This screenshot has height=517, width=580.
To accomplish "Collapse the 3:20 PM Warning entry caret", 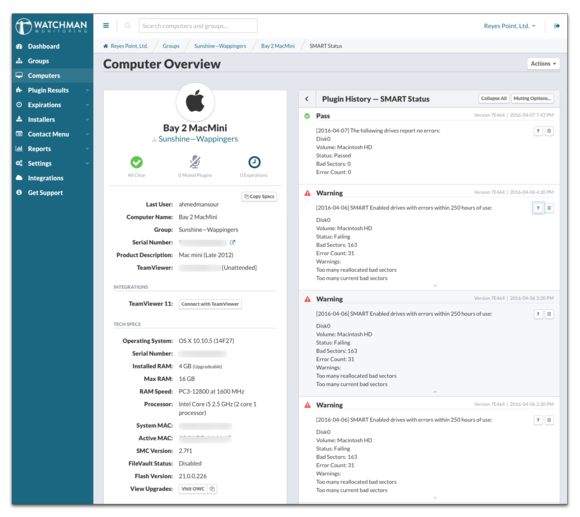I will 435,392.
